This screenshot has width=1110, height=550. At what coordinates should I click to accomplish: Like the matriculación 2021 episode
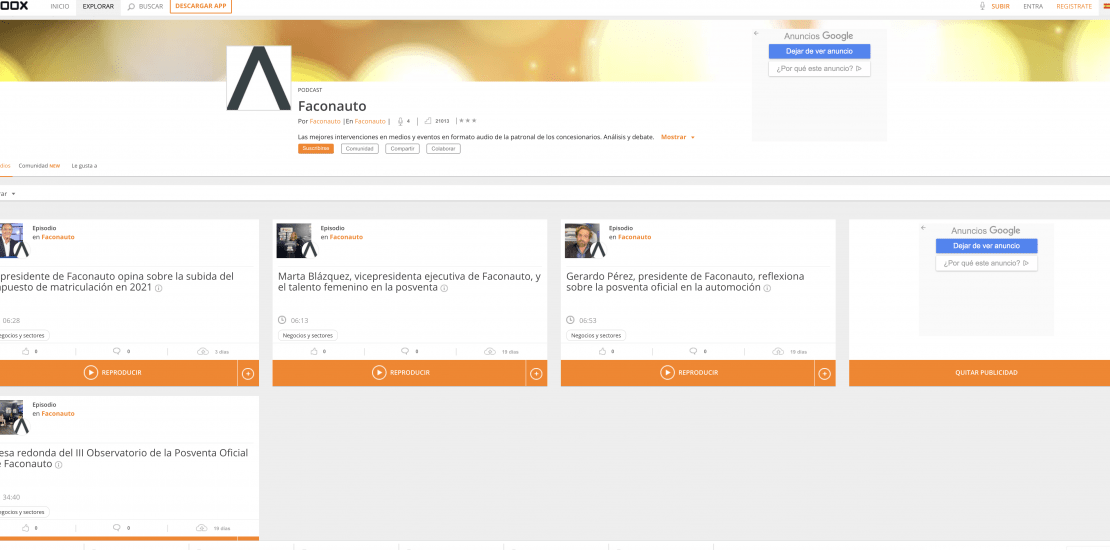[x=26, y=351]
